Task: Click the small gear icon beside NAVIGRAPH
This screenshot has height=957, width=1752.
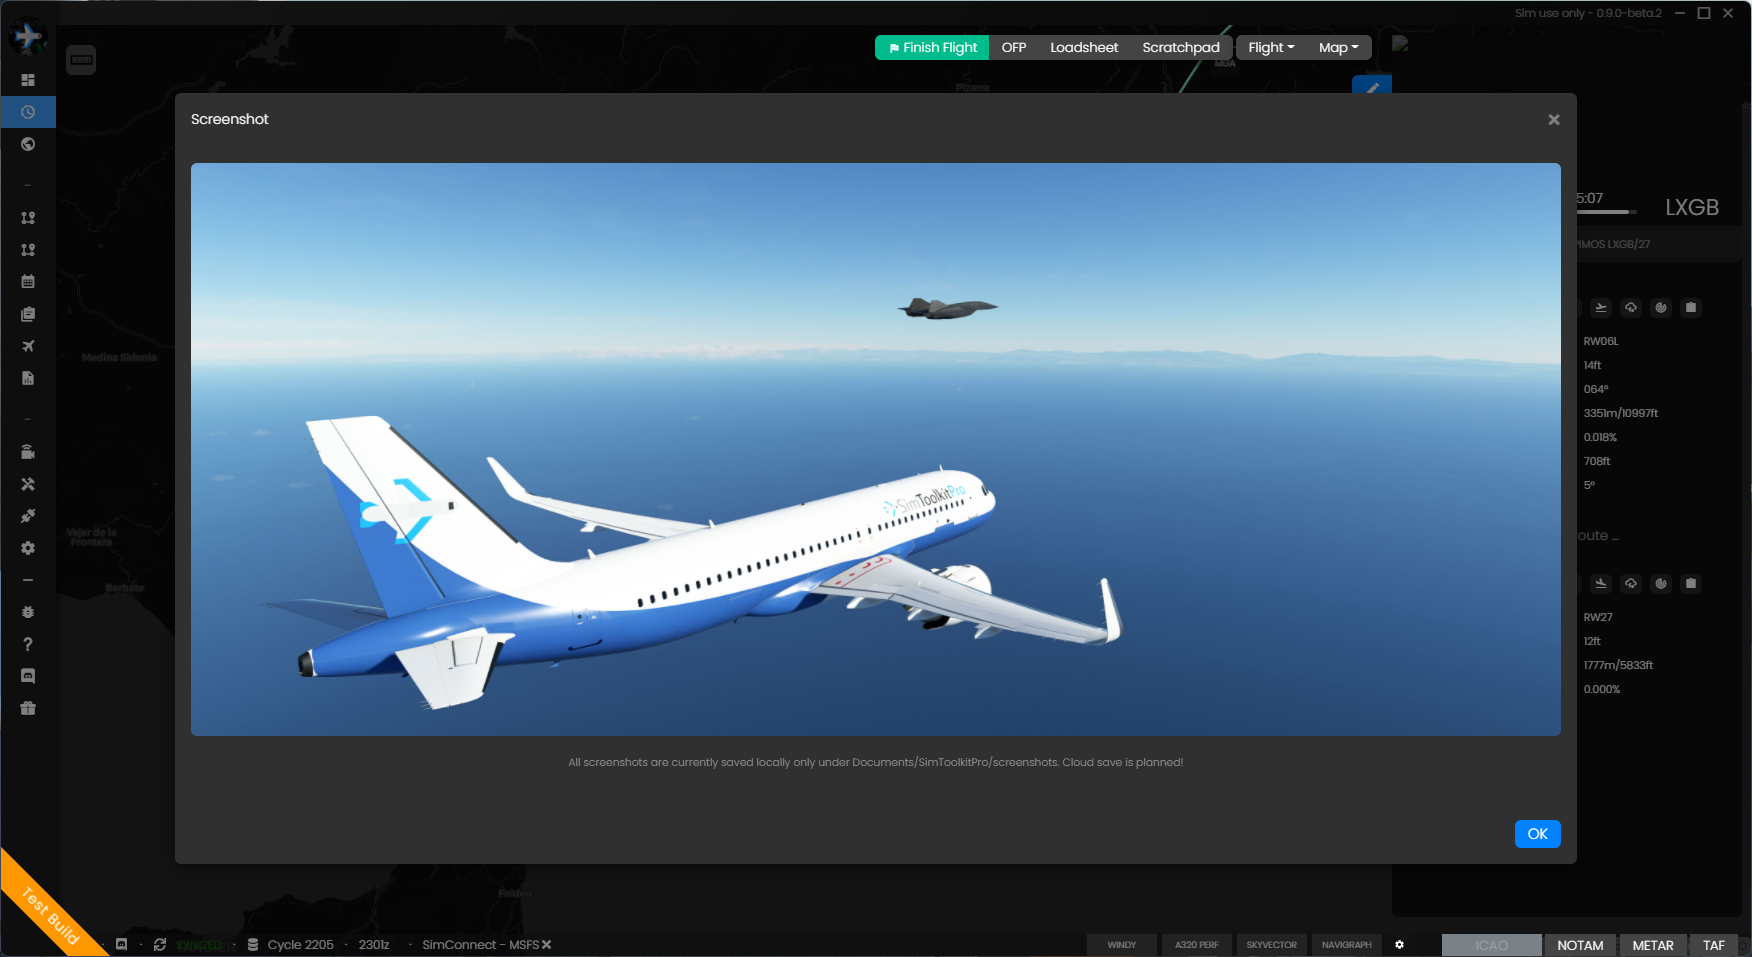Action: click(x=1399, y=945)
